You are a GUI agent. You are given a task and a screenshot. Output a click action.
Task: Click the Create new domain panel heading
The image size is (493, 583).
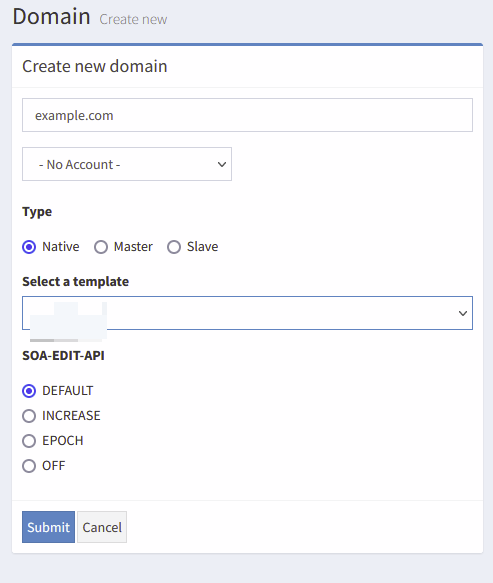click(x=95, y=66)
